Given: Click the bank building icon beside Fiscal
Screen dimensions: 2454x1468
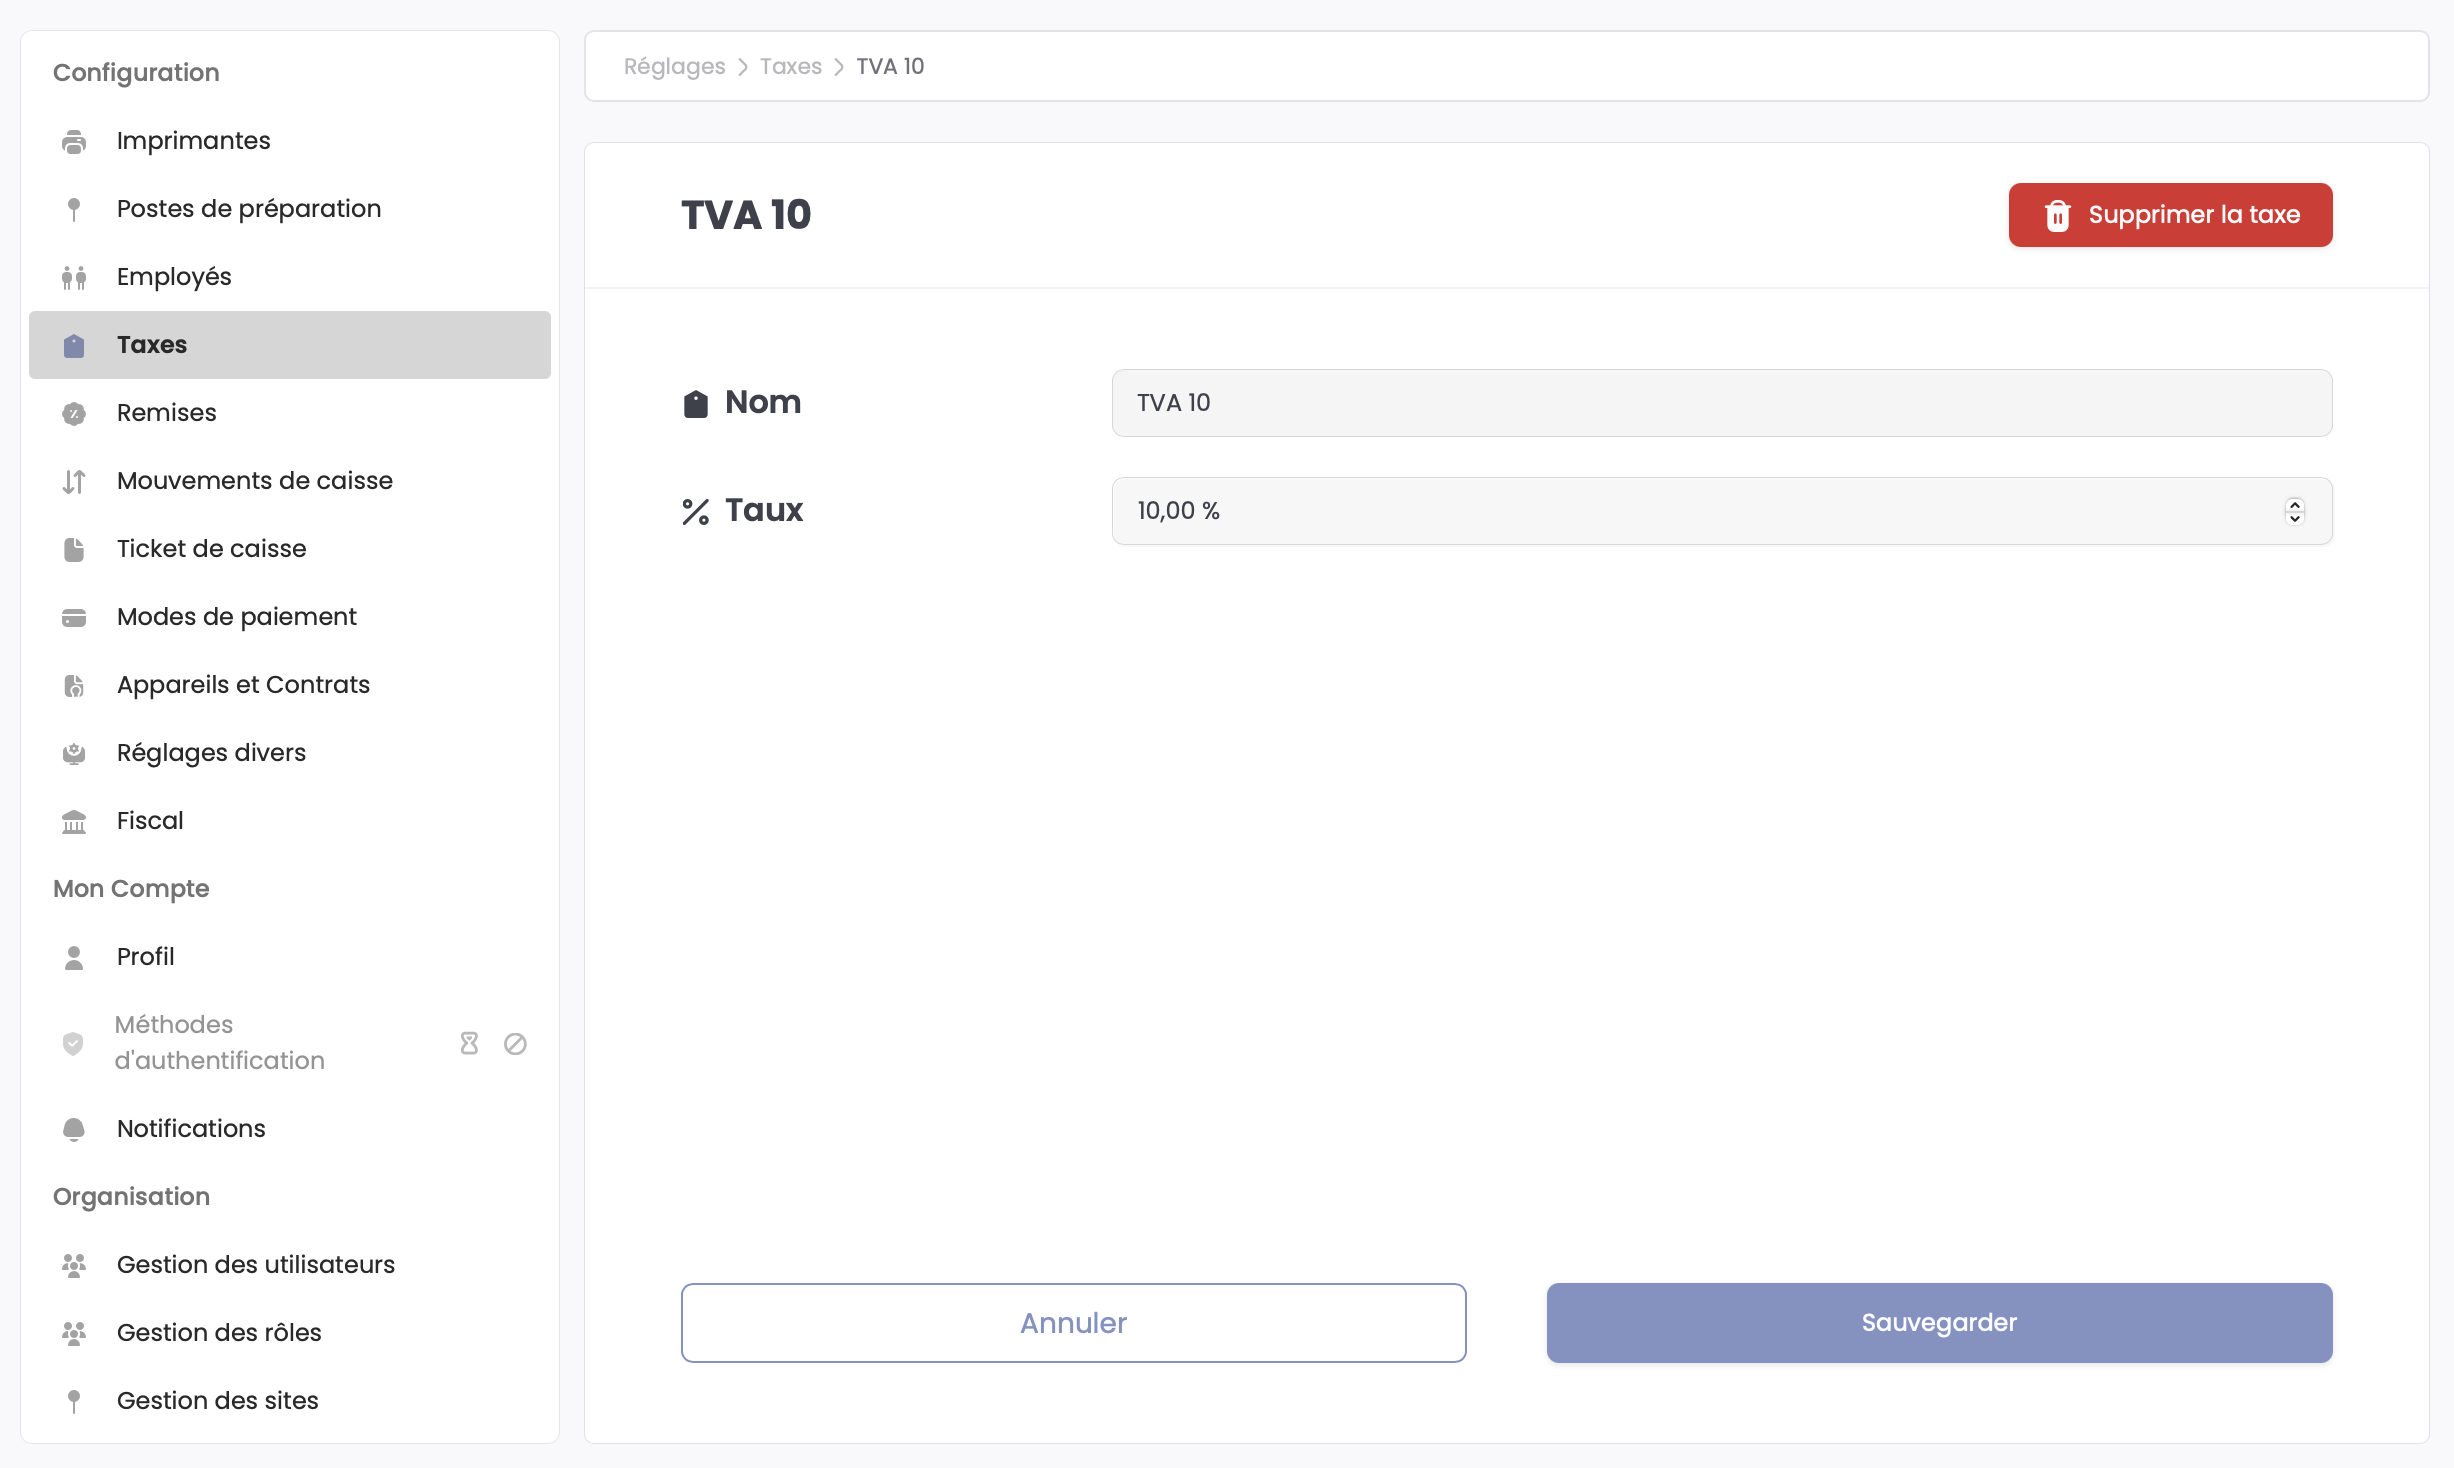Looking at the screenshot, I should pos(74,822).
